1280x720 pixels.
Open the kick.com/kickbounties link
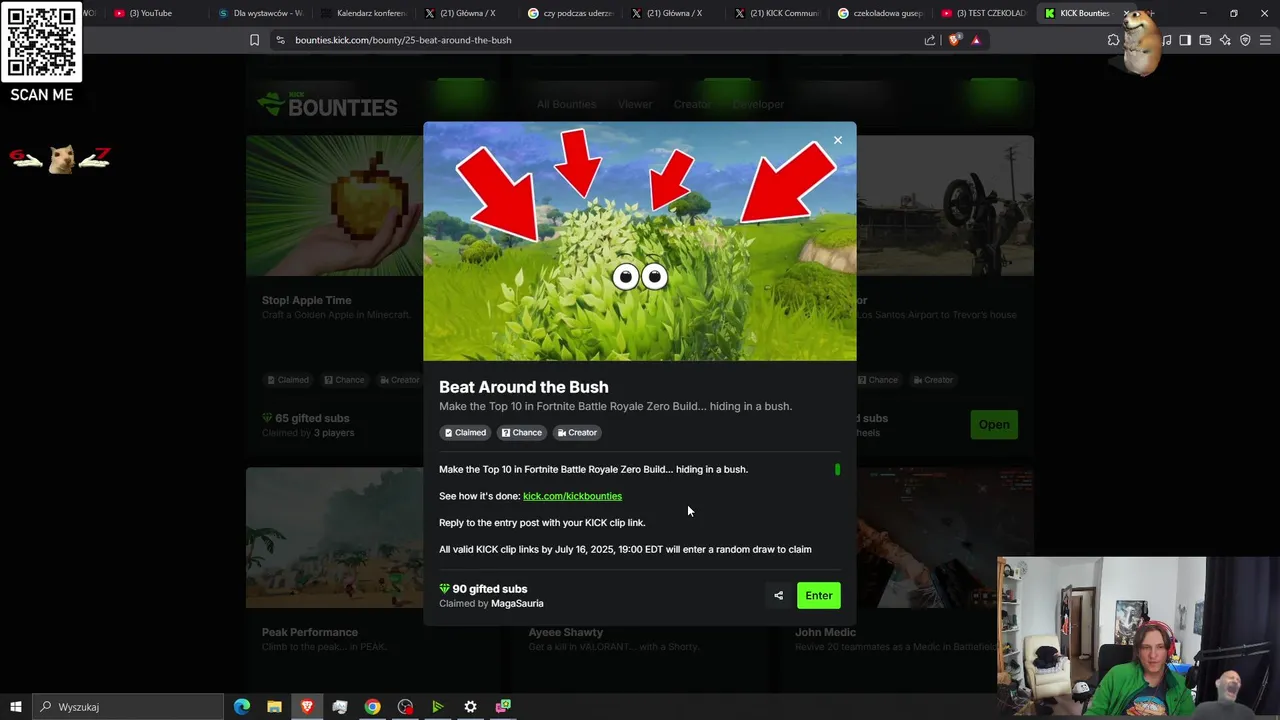572,496
